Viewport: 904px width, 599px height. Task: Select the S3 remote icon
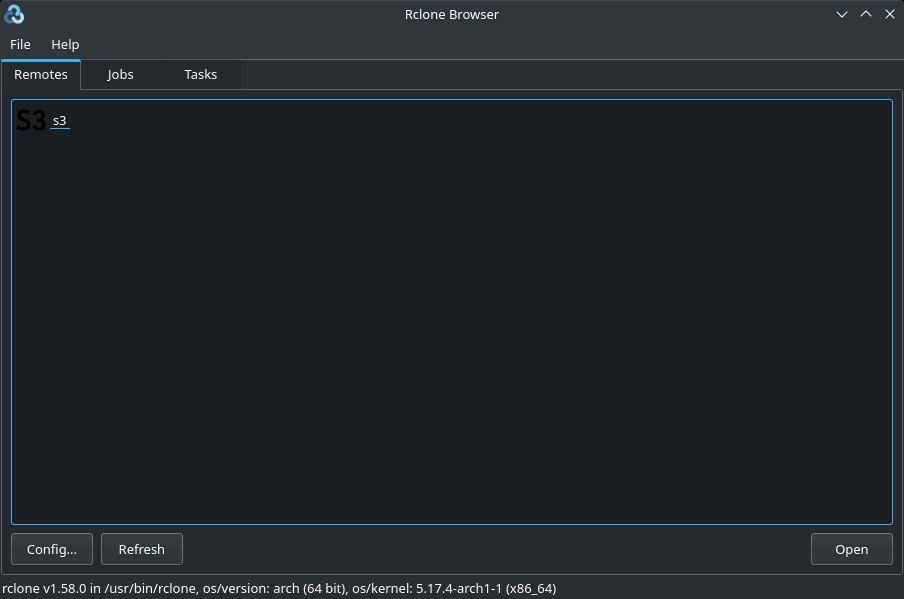click(31, 120)
